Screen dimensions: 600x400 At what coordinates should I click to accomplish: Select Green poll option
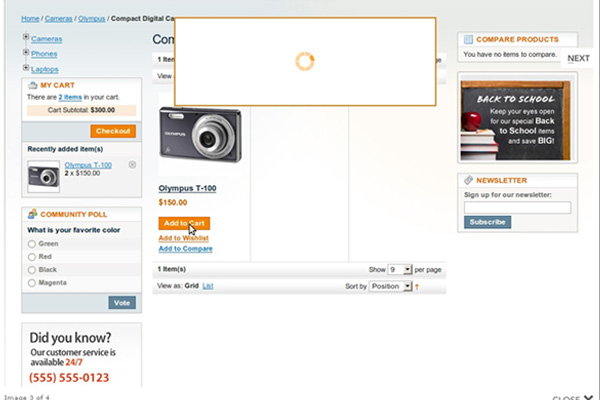[32, 244]
